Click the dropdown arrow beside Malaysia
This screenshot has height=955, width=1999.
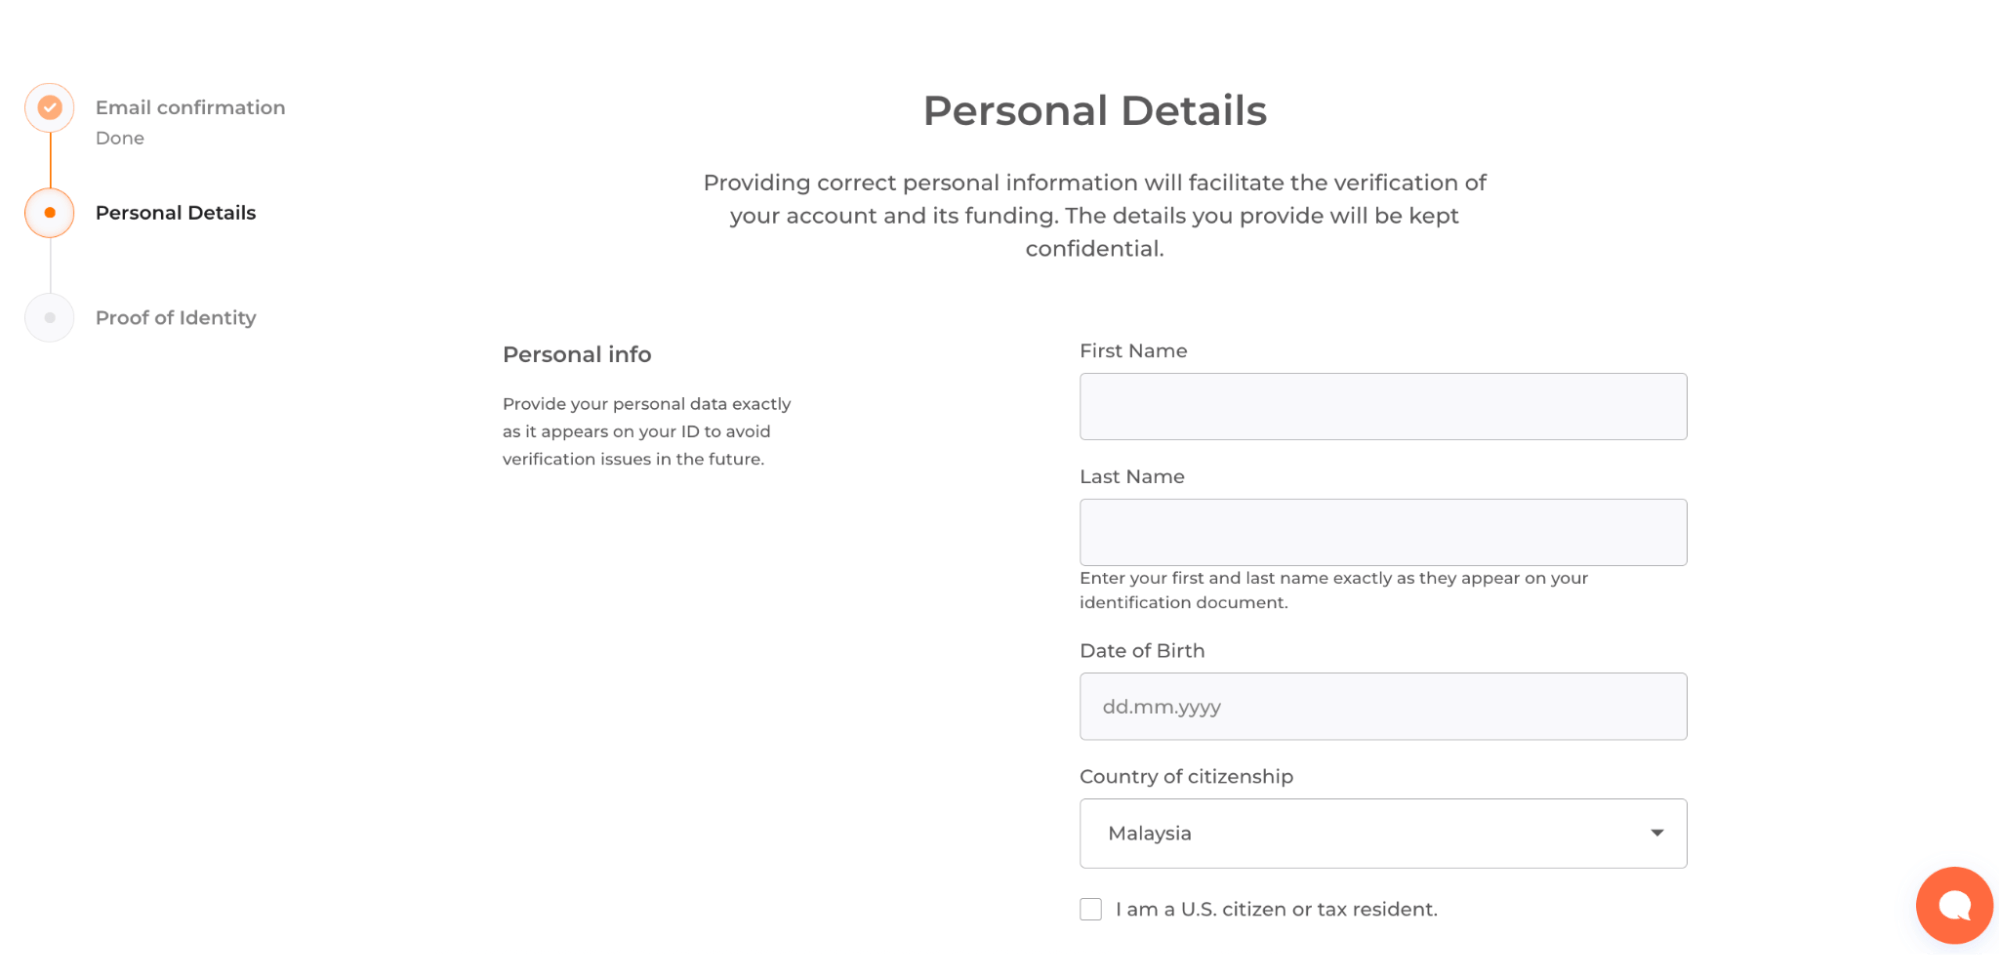pyautogui.click(x=1657, y=833)
